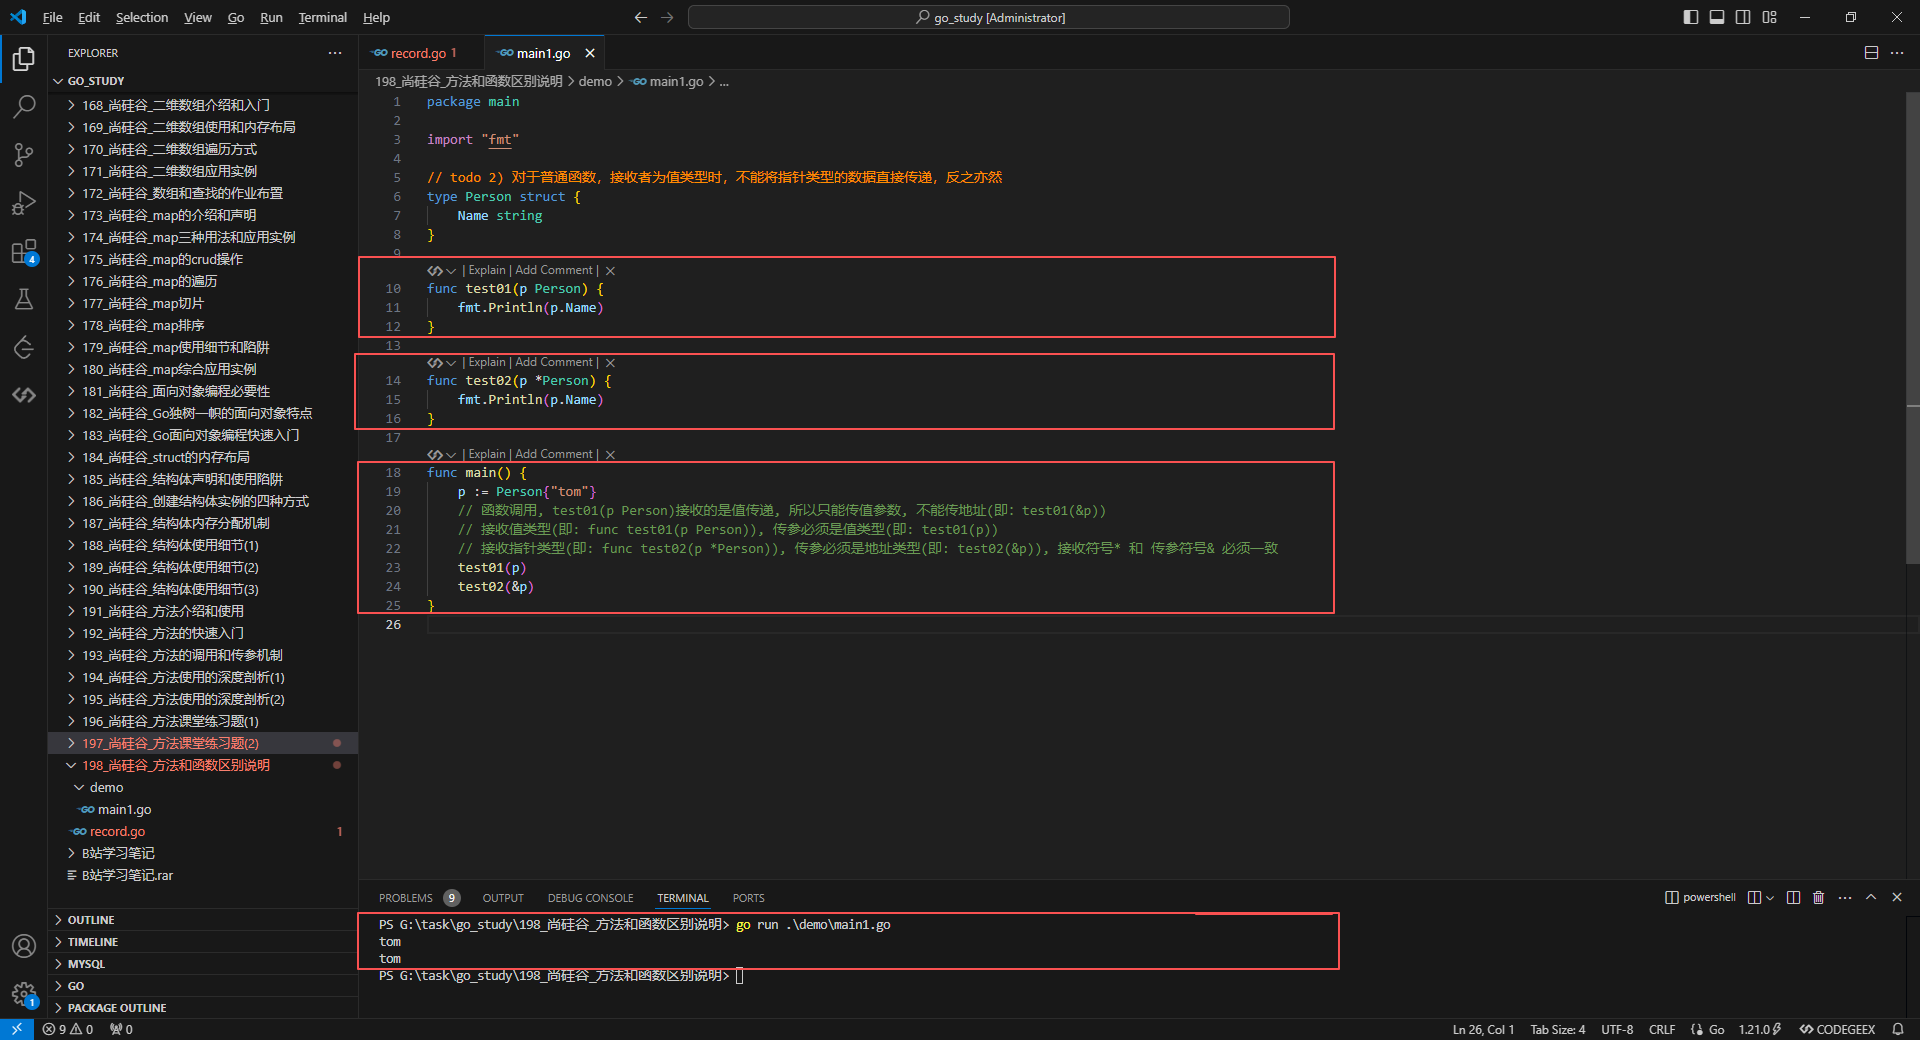Click Explain lens above func main
This screenshot has width=1920, height=1040.
click(x=487, y=454)
